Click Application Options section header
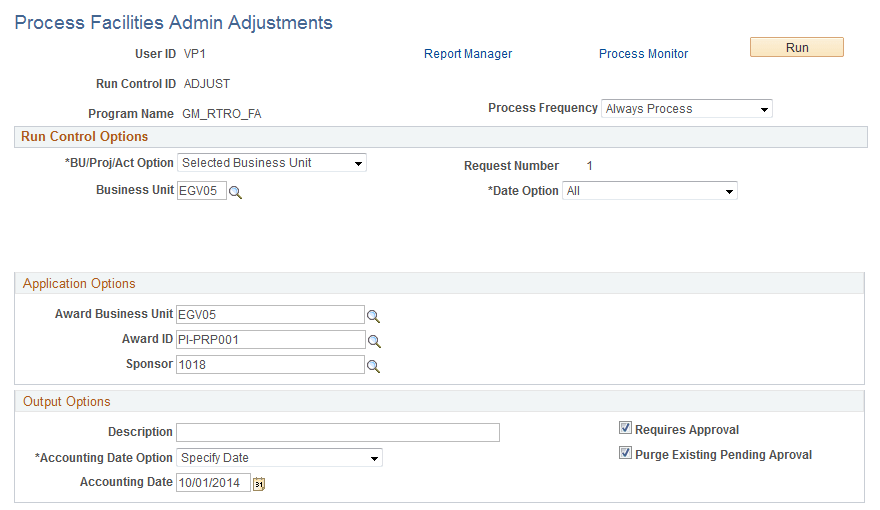 (x=439, y=283)
